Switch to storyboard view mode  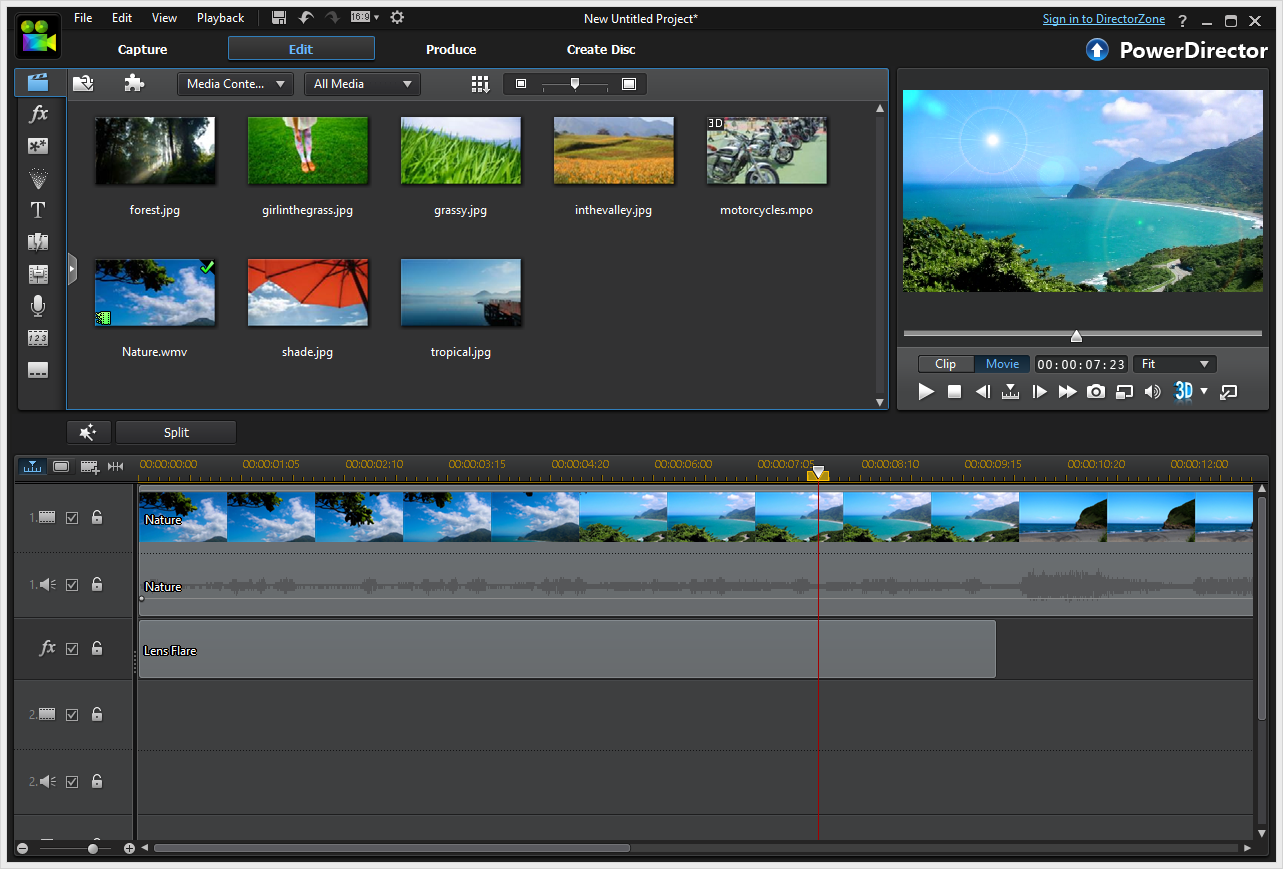tap(61, 466)
